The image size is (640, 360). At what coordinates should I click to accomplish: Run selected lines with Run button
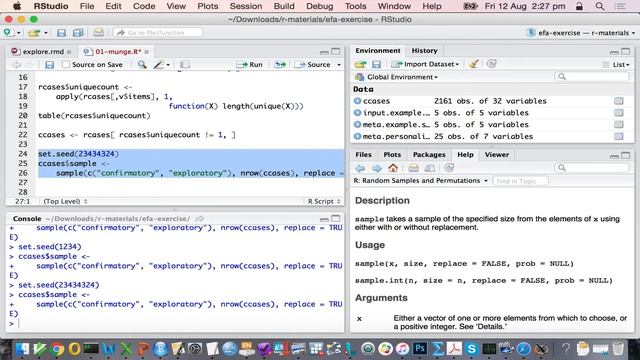249,64
